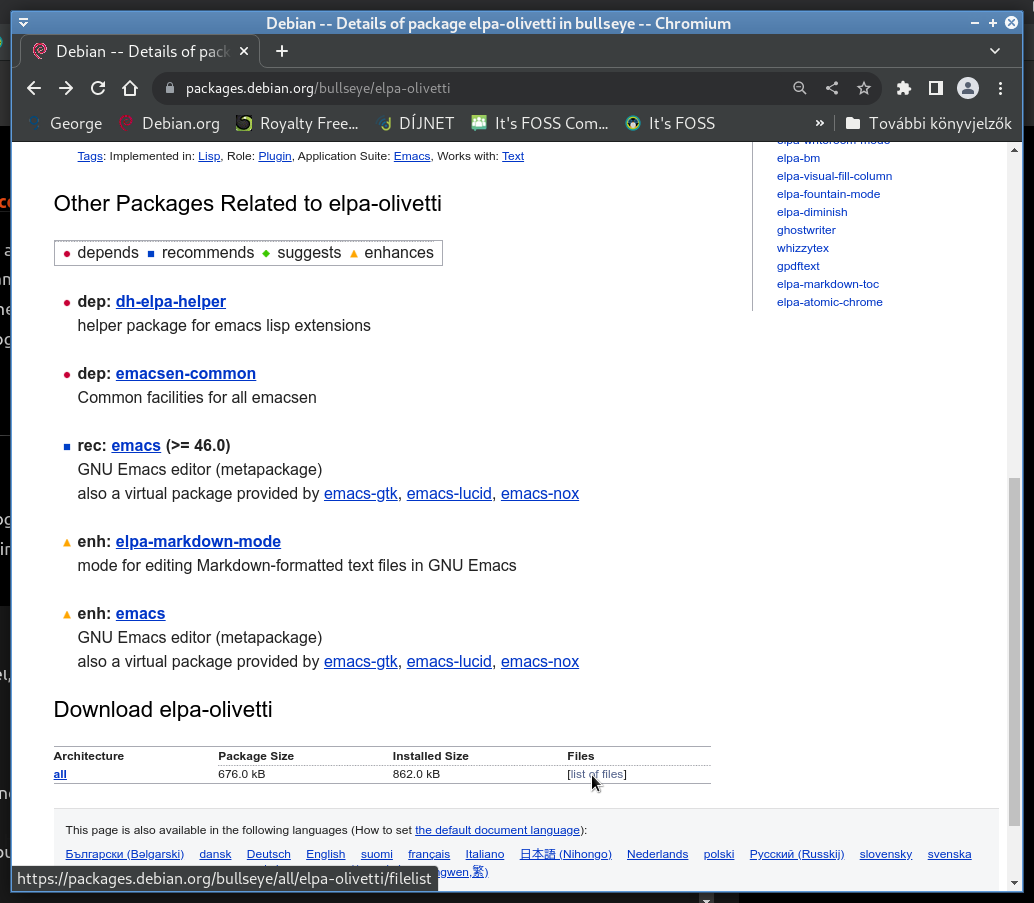Open the browser home page

tap(130, 88)
